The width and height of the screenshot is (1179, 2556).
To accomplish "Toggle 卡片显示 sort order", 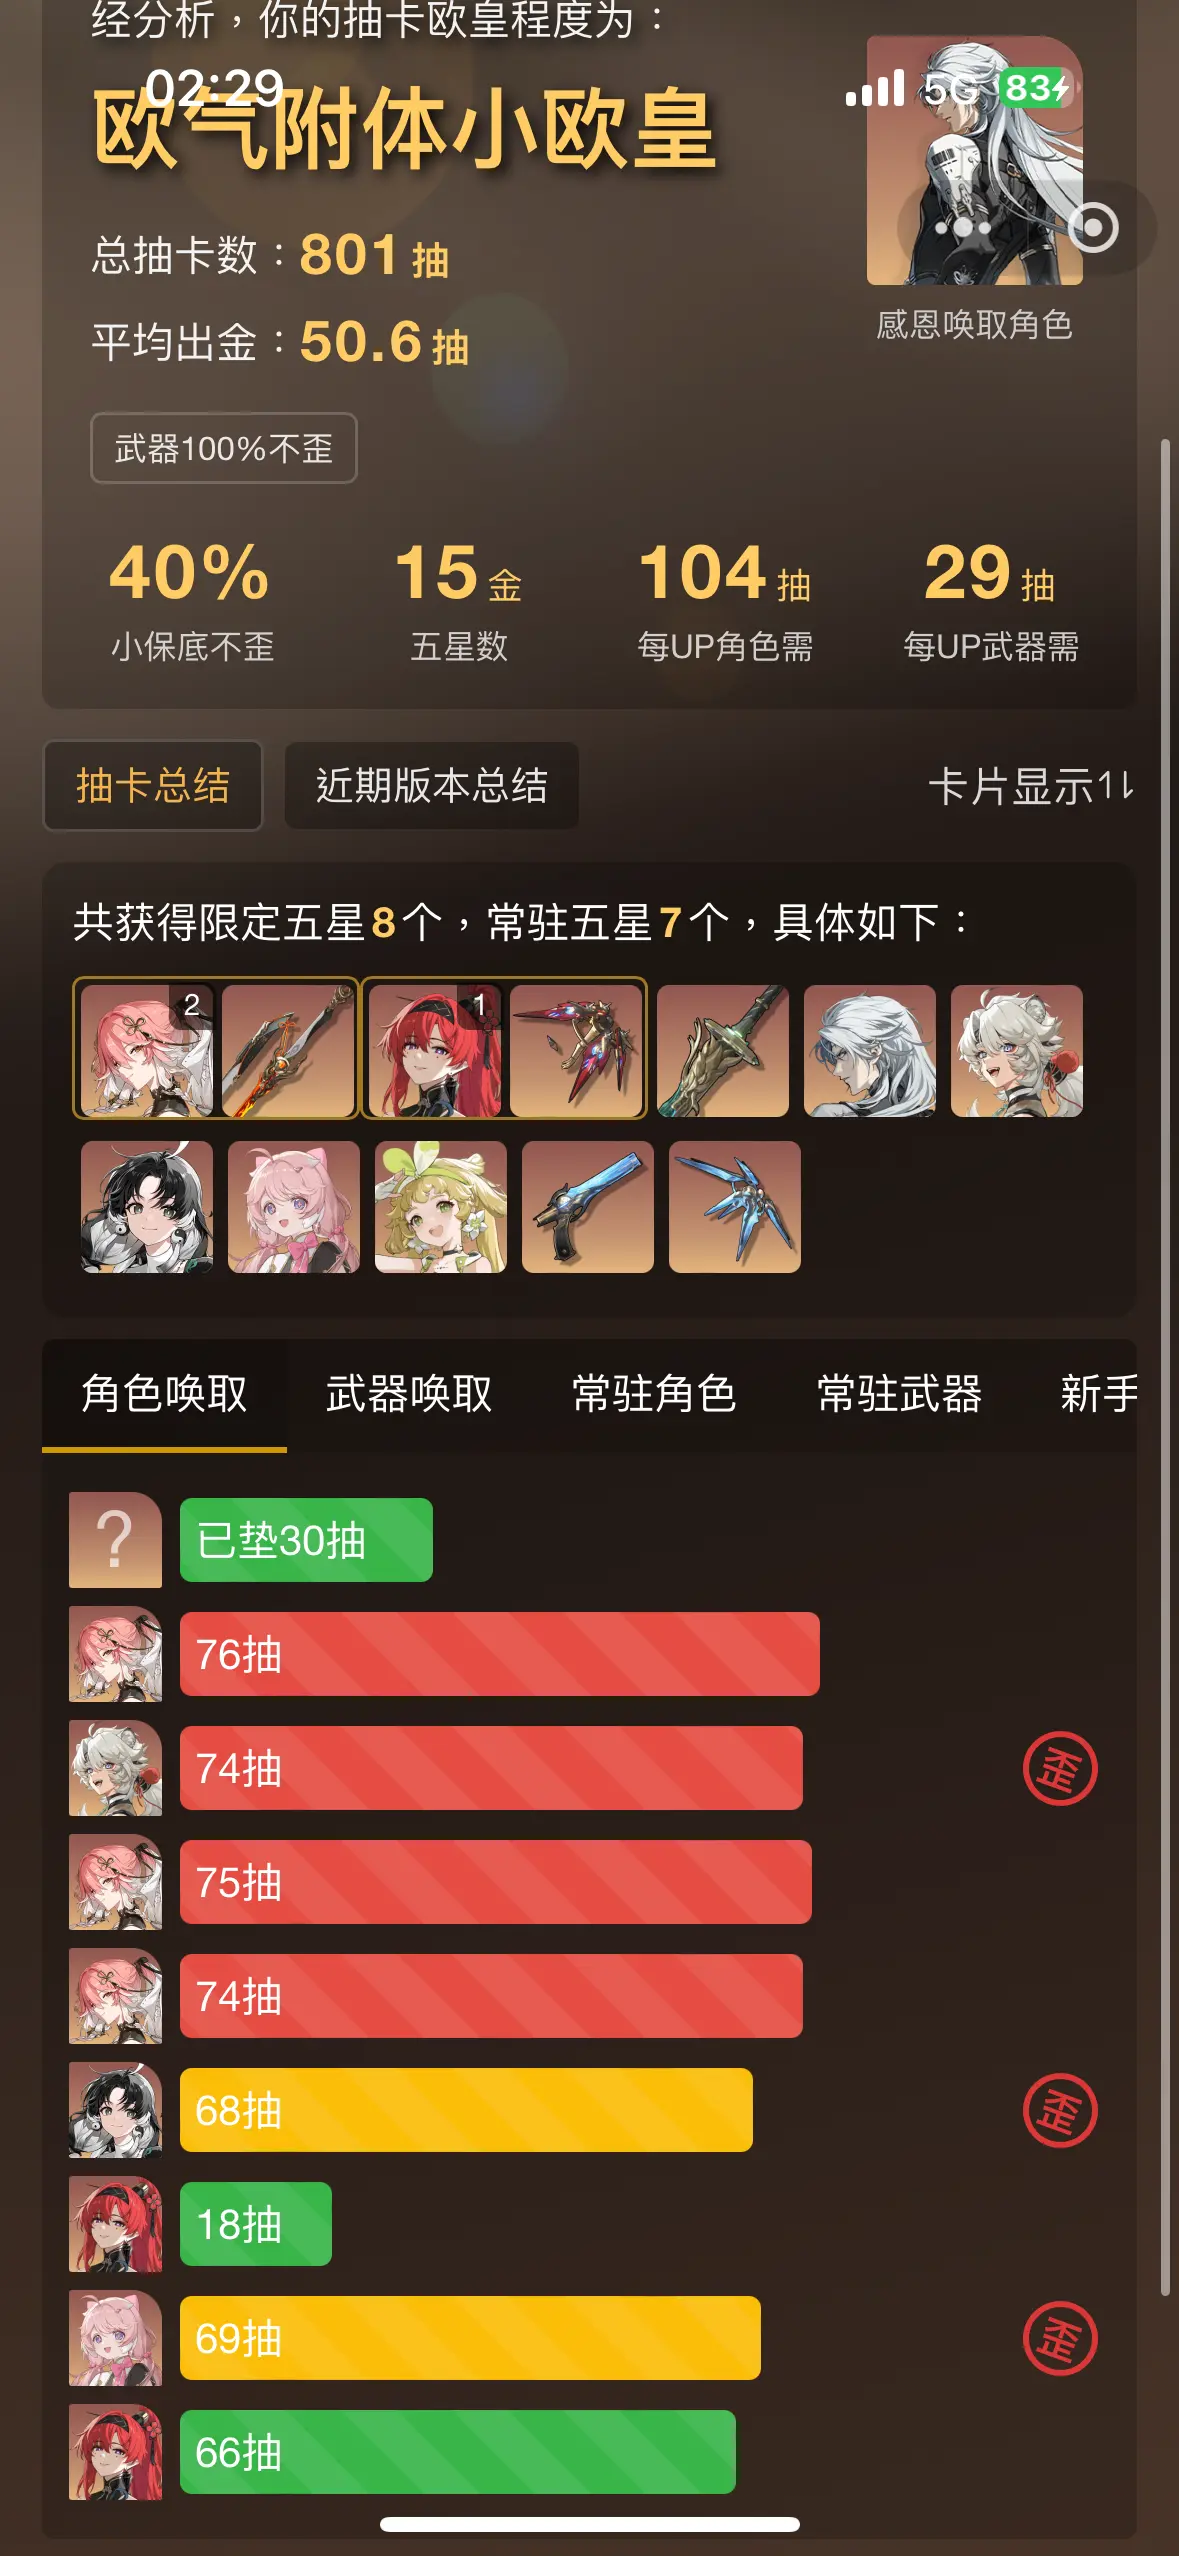I will point(1031,786).
